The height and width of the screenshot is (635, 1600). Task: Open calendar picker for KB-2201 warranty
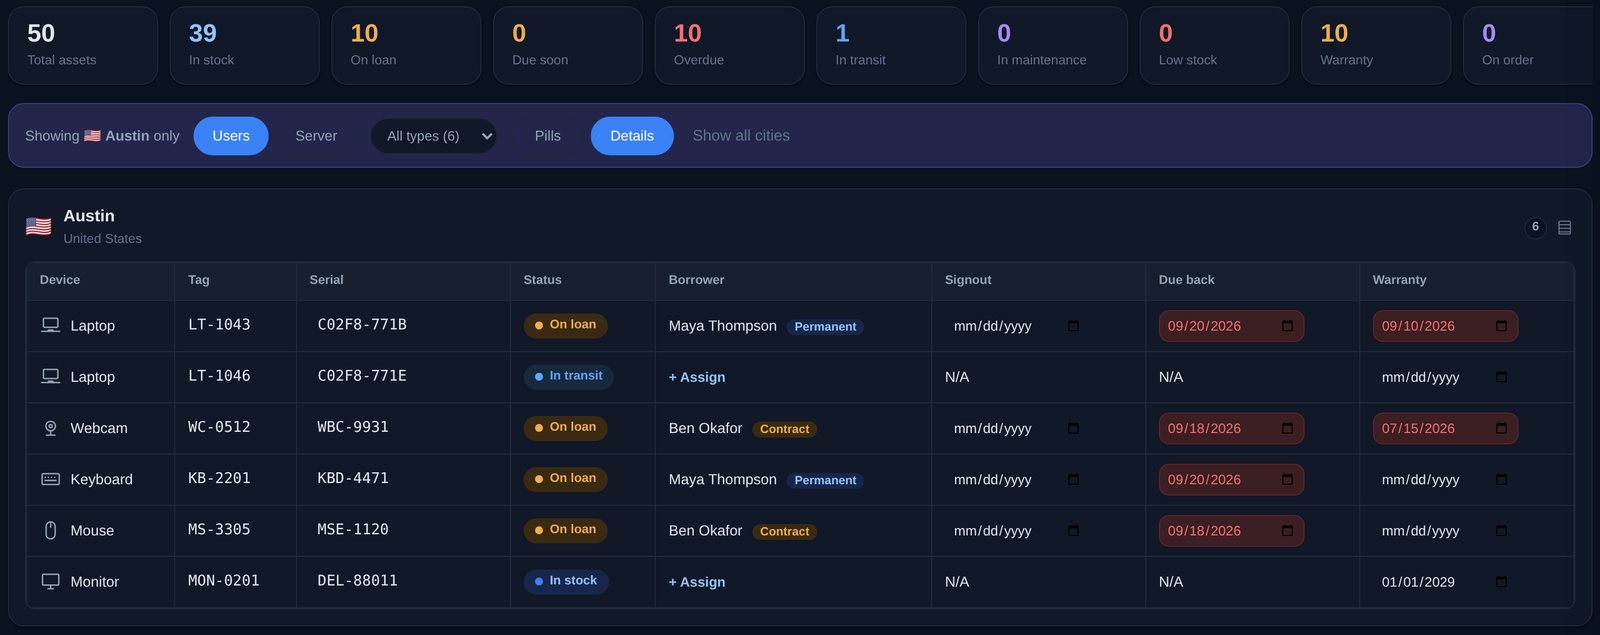point(1501,480)
